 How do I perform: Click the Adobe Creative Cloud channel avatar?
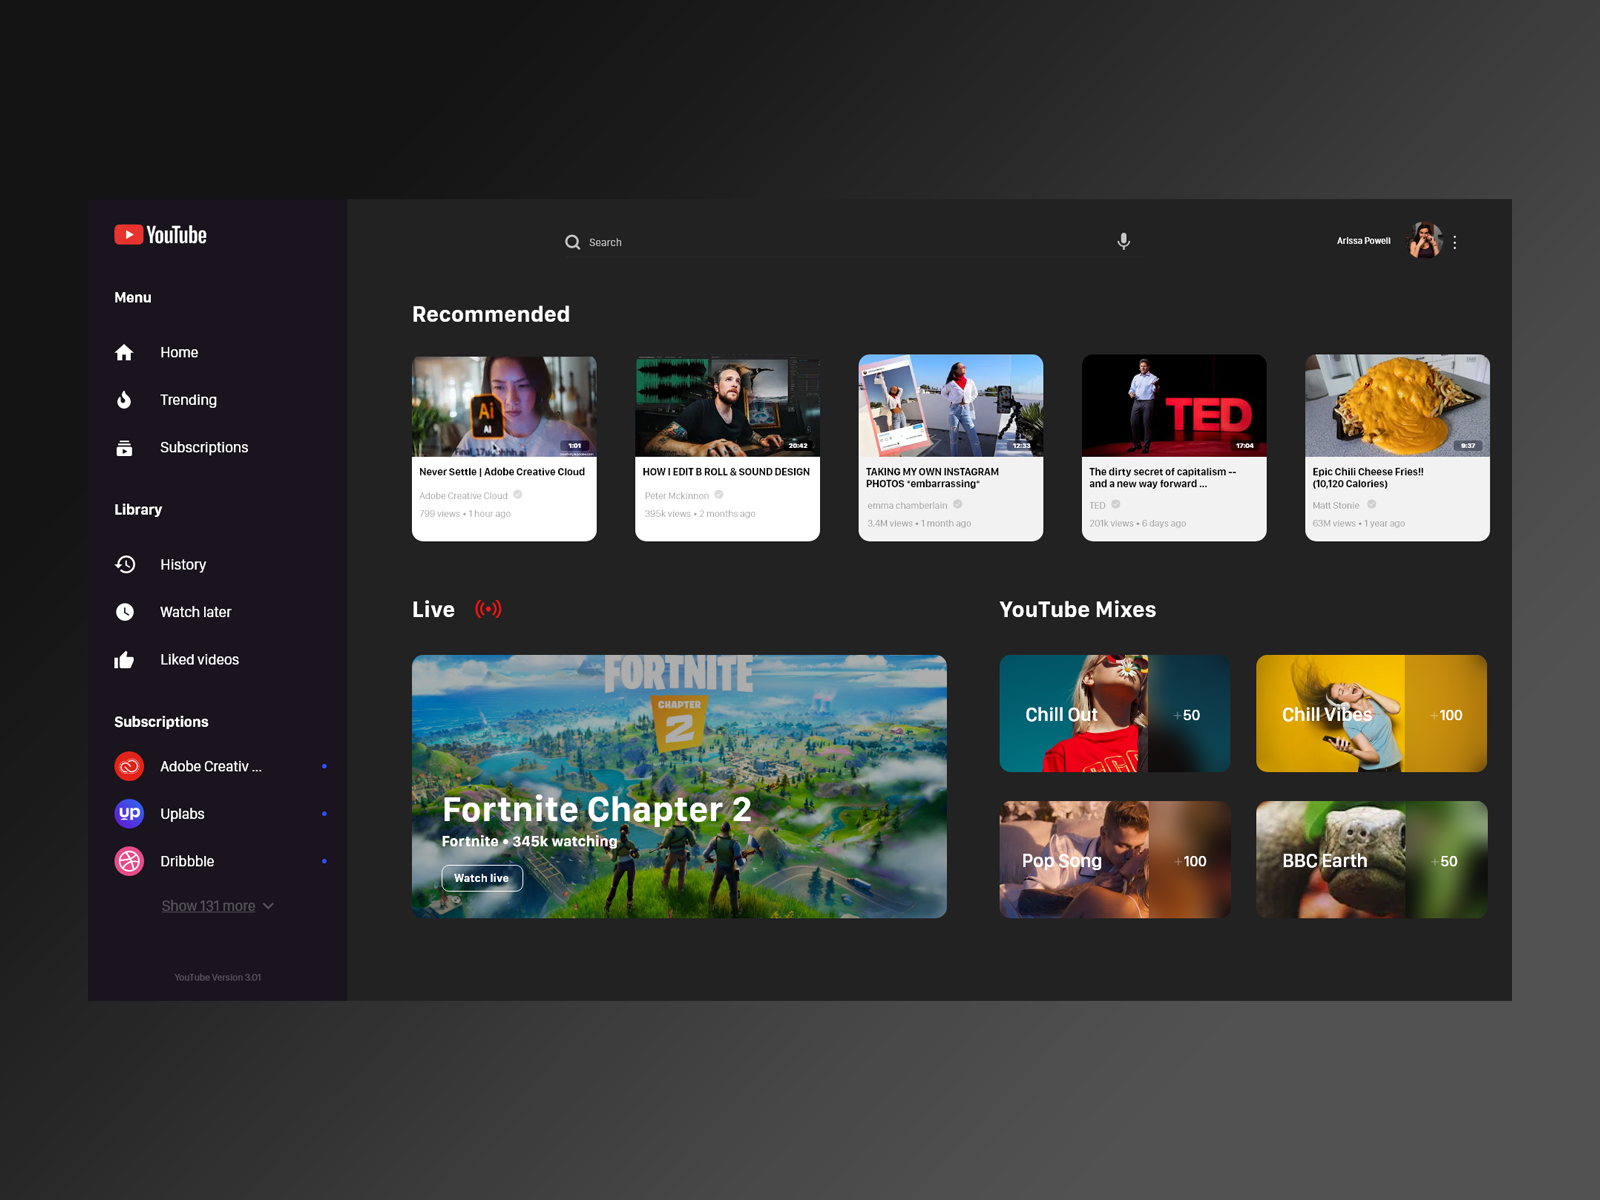click(129, 766)
